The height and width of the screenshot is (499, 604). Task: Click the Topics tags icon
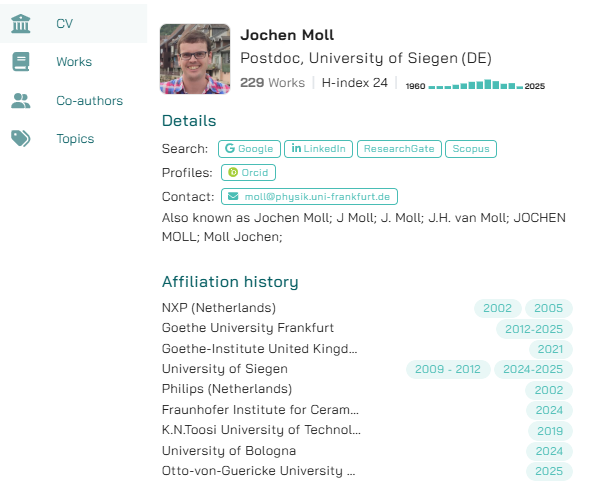[20, 139]
